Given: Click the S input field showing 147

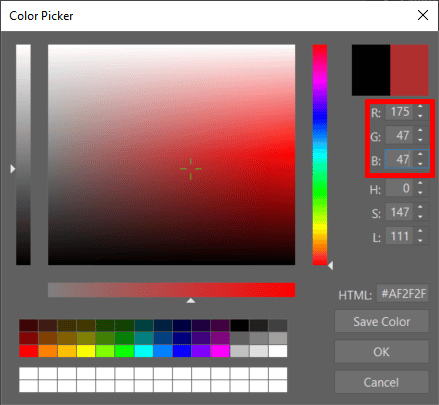Looking at the screenshot, I should [x=399, y=212].
